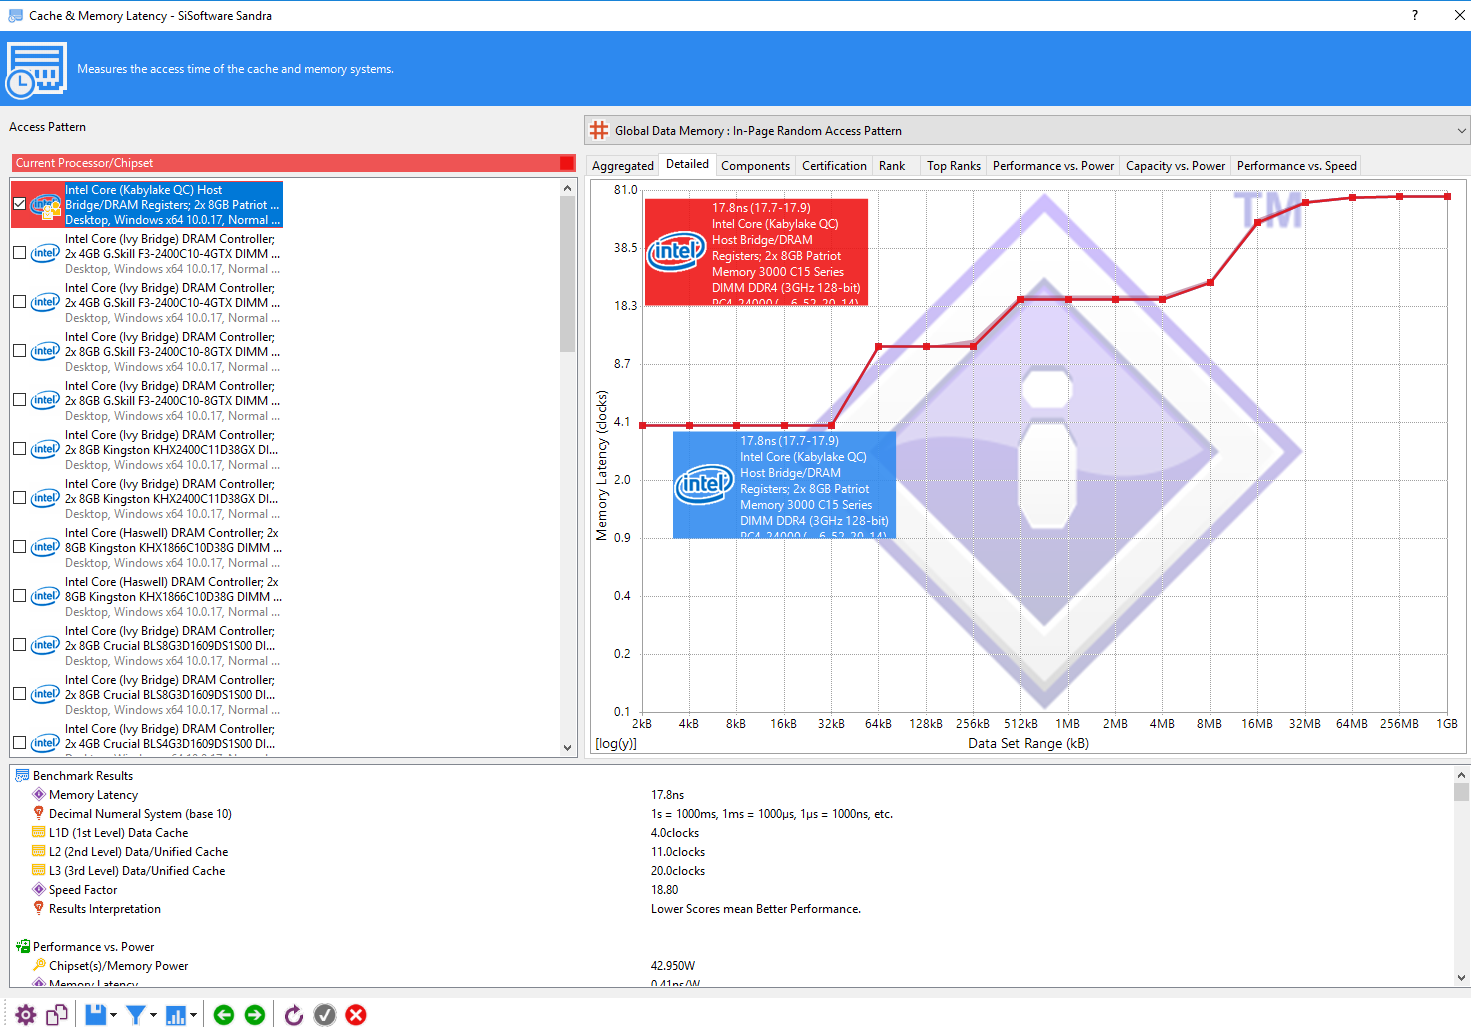The image size is (1471, 1027).
Task: Click the help question mark in title bar
Action: click(1414, 15)
